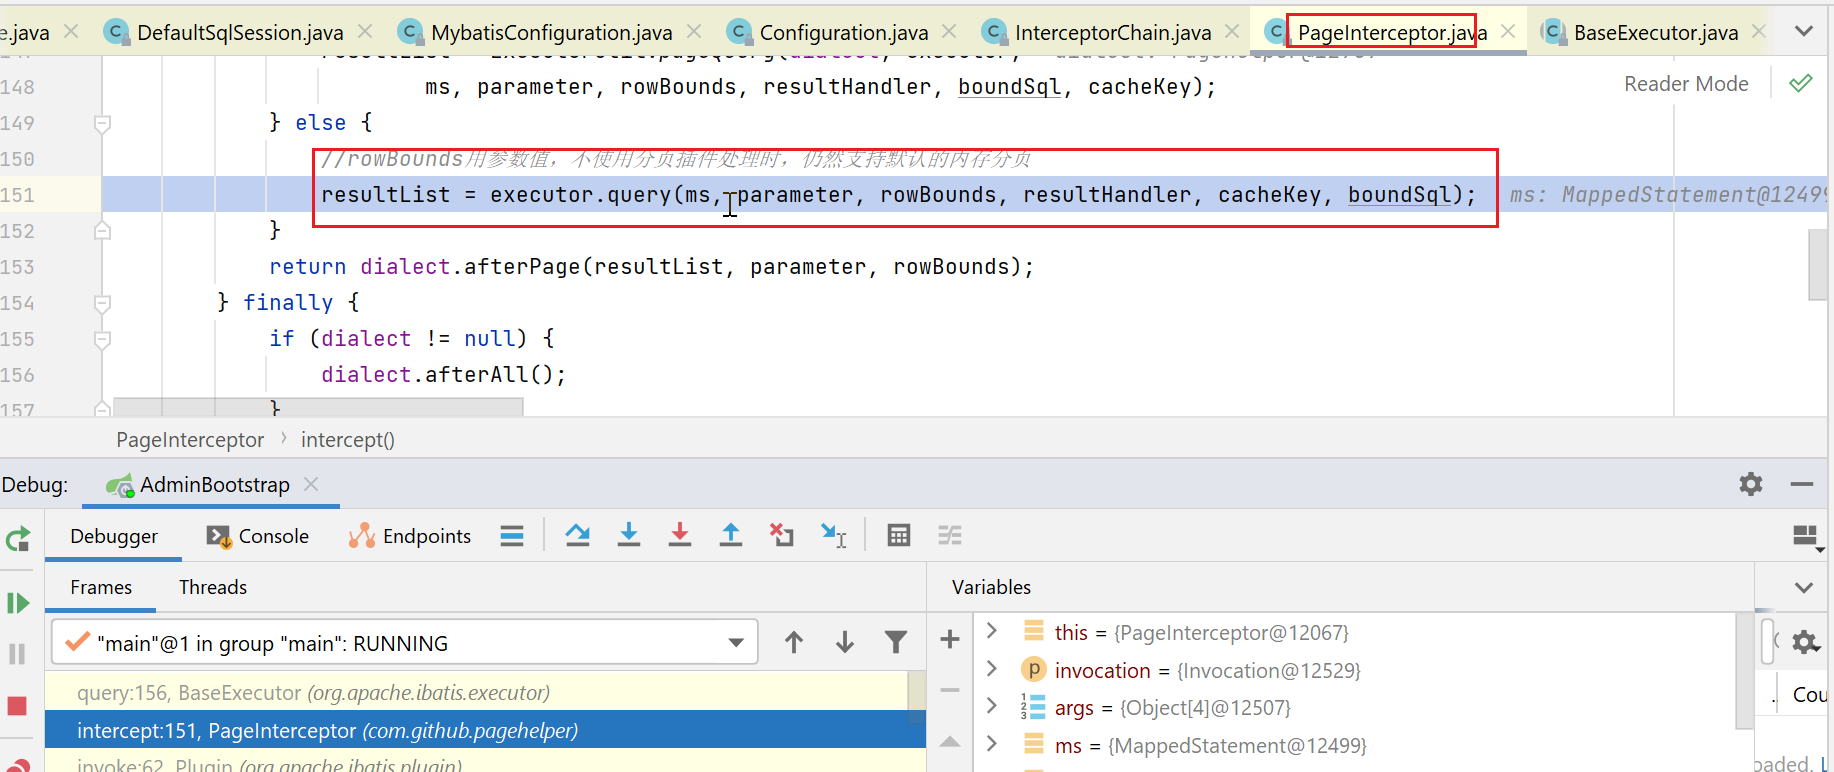Filter frames using the funnel icon

pyautogui.click(x=895, y=642)
